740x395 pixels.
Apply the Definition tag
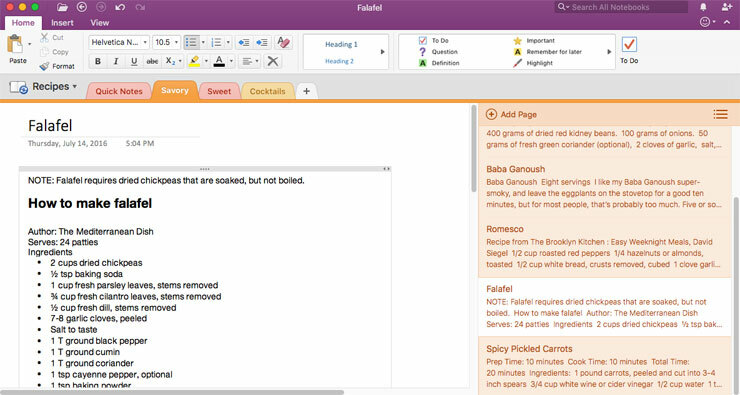[x=439, y=63]
